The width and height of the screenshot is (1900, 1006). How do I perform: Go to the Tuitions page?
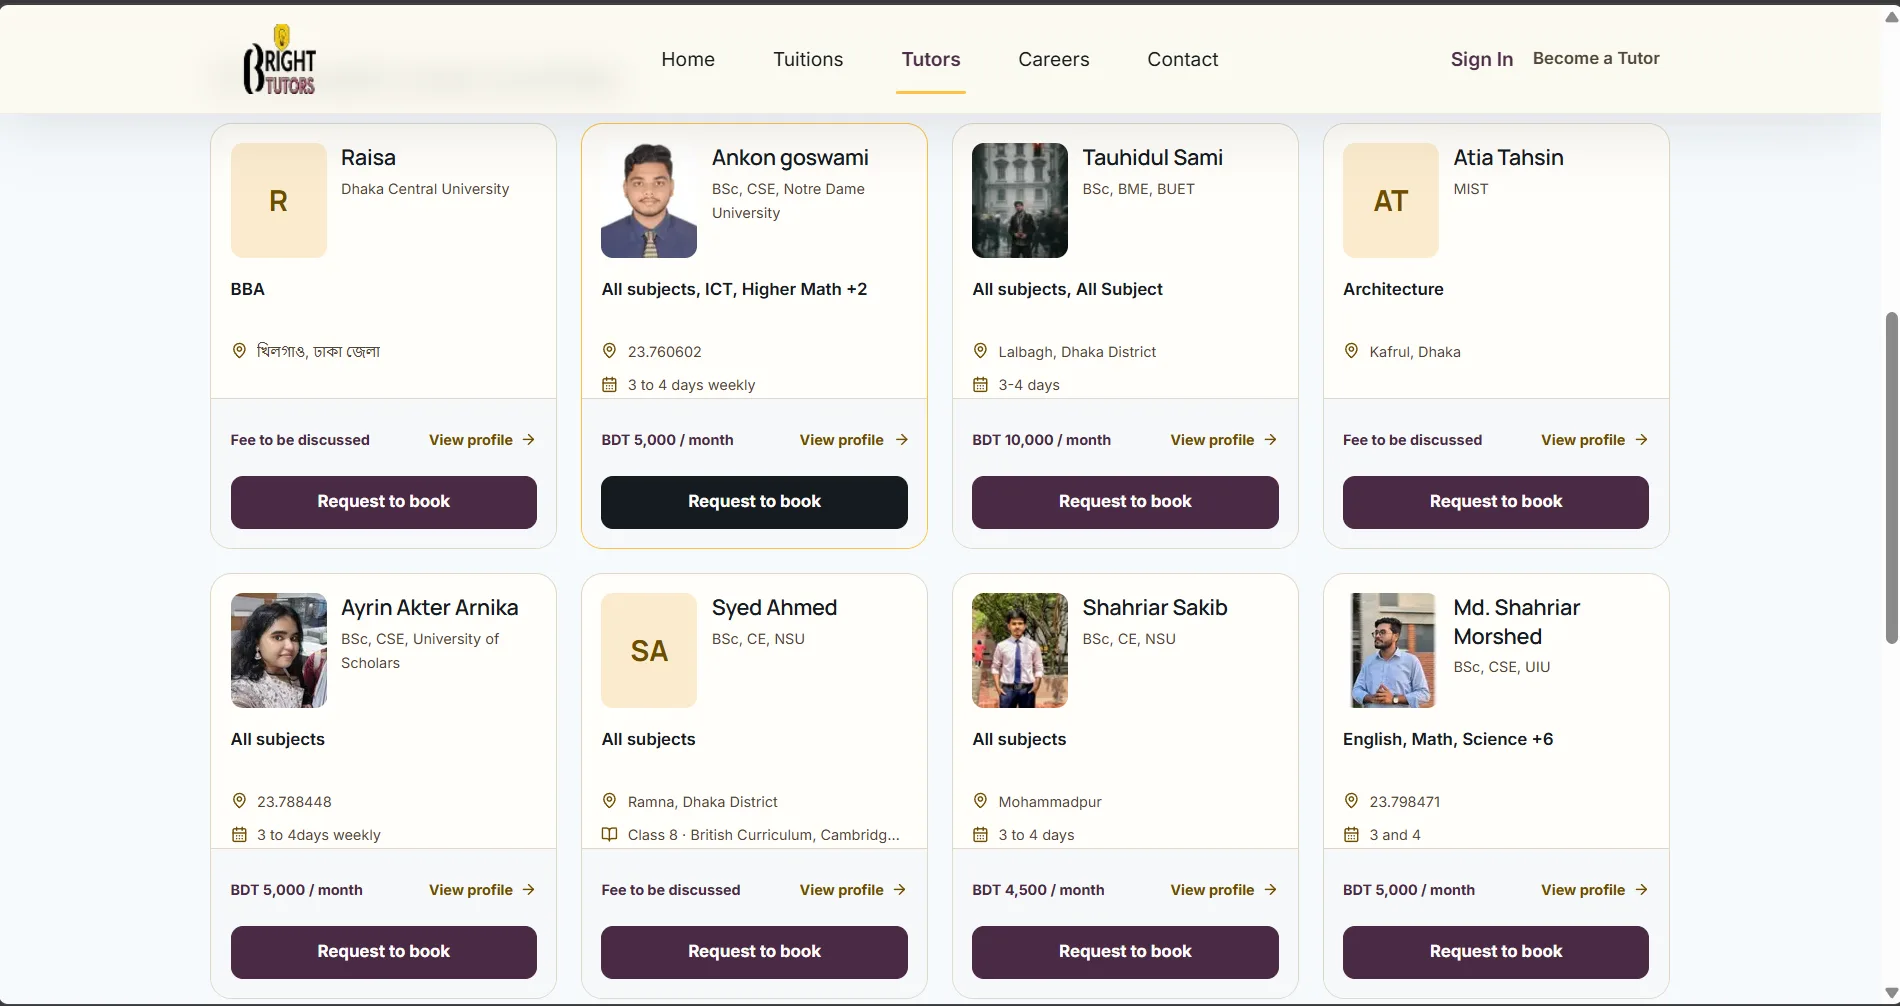(x=808, y=60)
